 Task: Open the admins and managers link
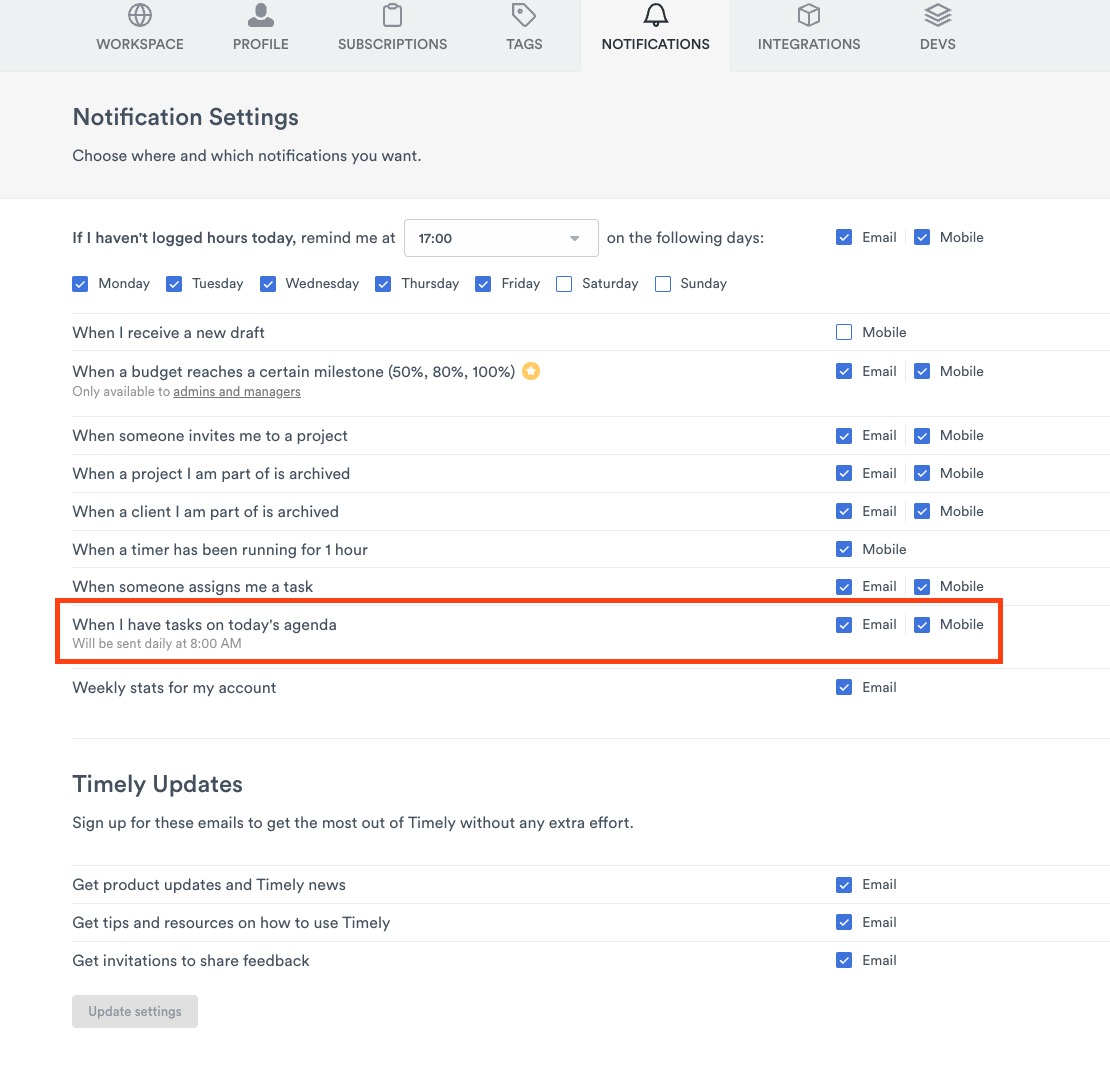click(x=237, y=392)
